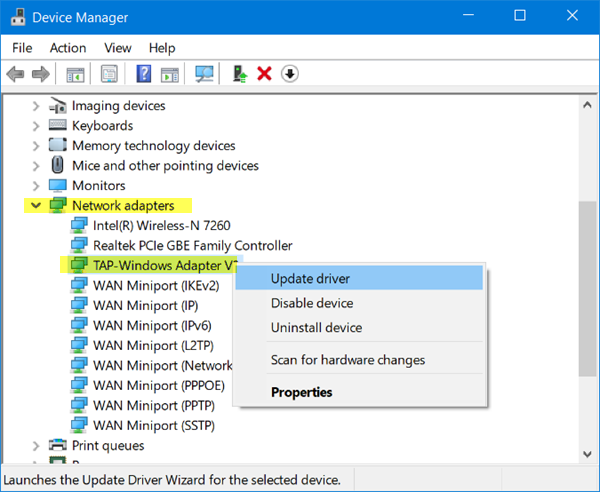Expand the Imaging devices category

pyautogui.click(x=37, y=106)
